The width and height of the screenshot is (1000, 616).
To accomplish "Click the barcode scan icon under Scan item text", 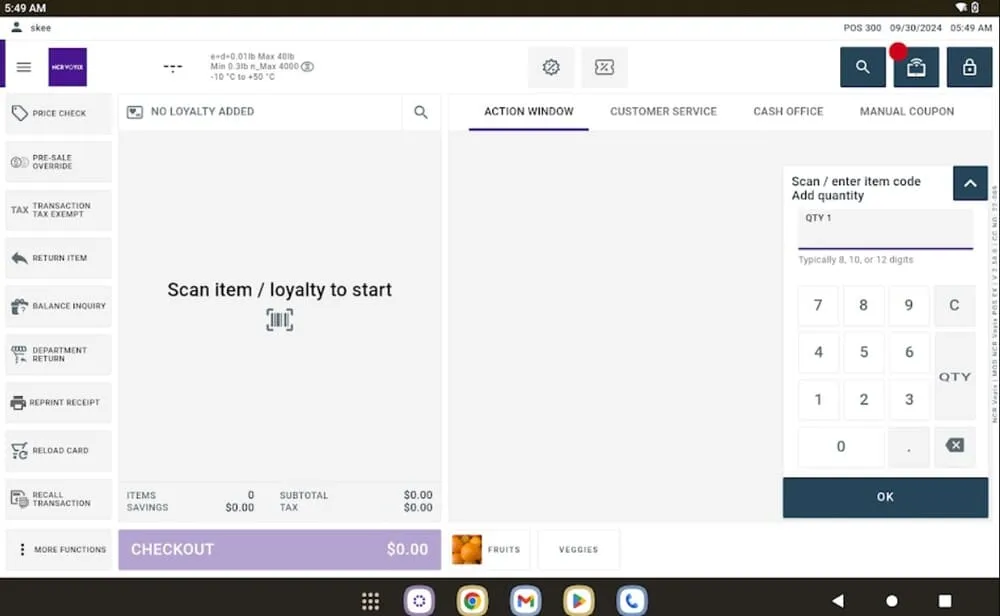I will coord(279,319).
